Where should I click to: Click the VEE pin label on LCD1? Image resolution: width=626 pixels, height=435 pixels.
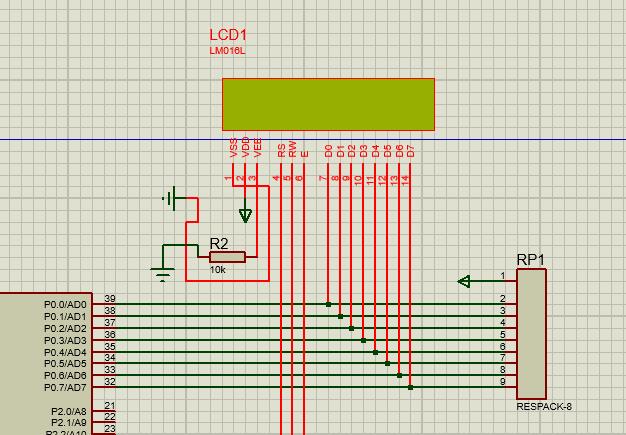pyautogui.click(x=258, y=148)
